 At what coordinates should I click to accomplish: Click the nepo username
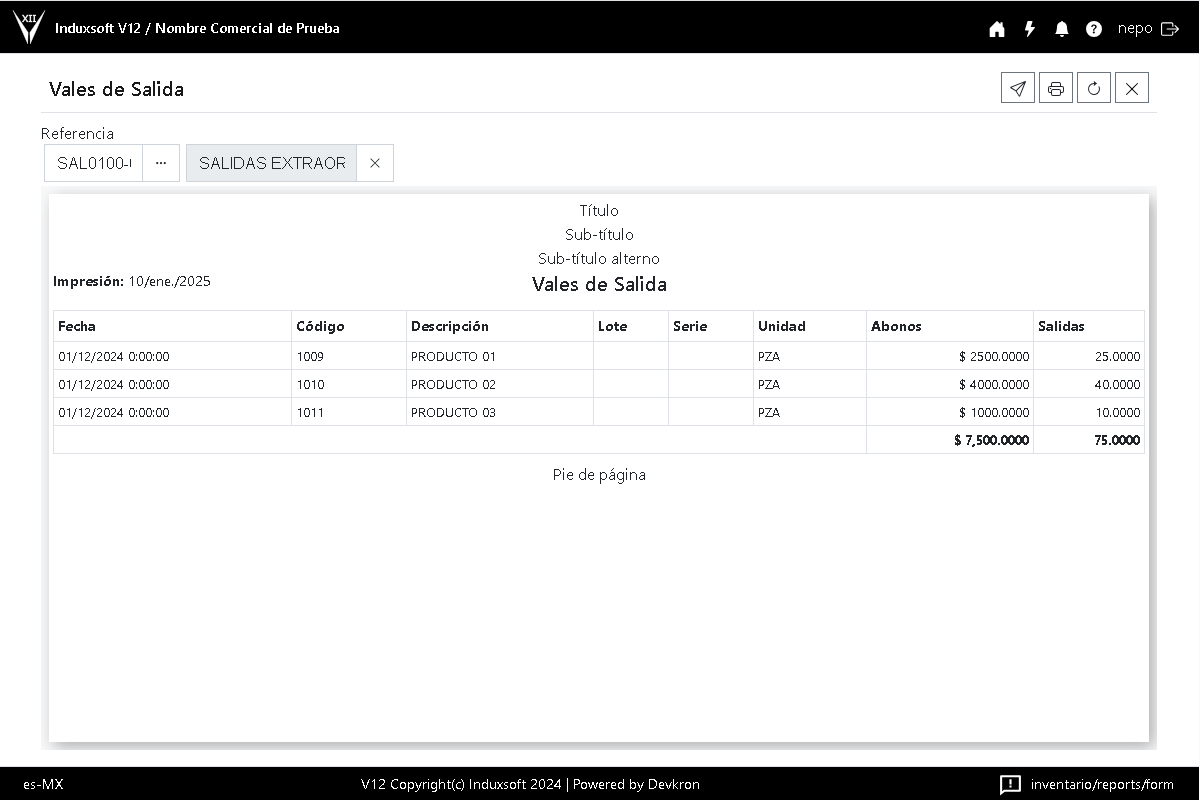pyautogui.click(x=1135, y=29)
